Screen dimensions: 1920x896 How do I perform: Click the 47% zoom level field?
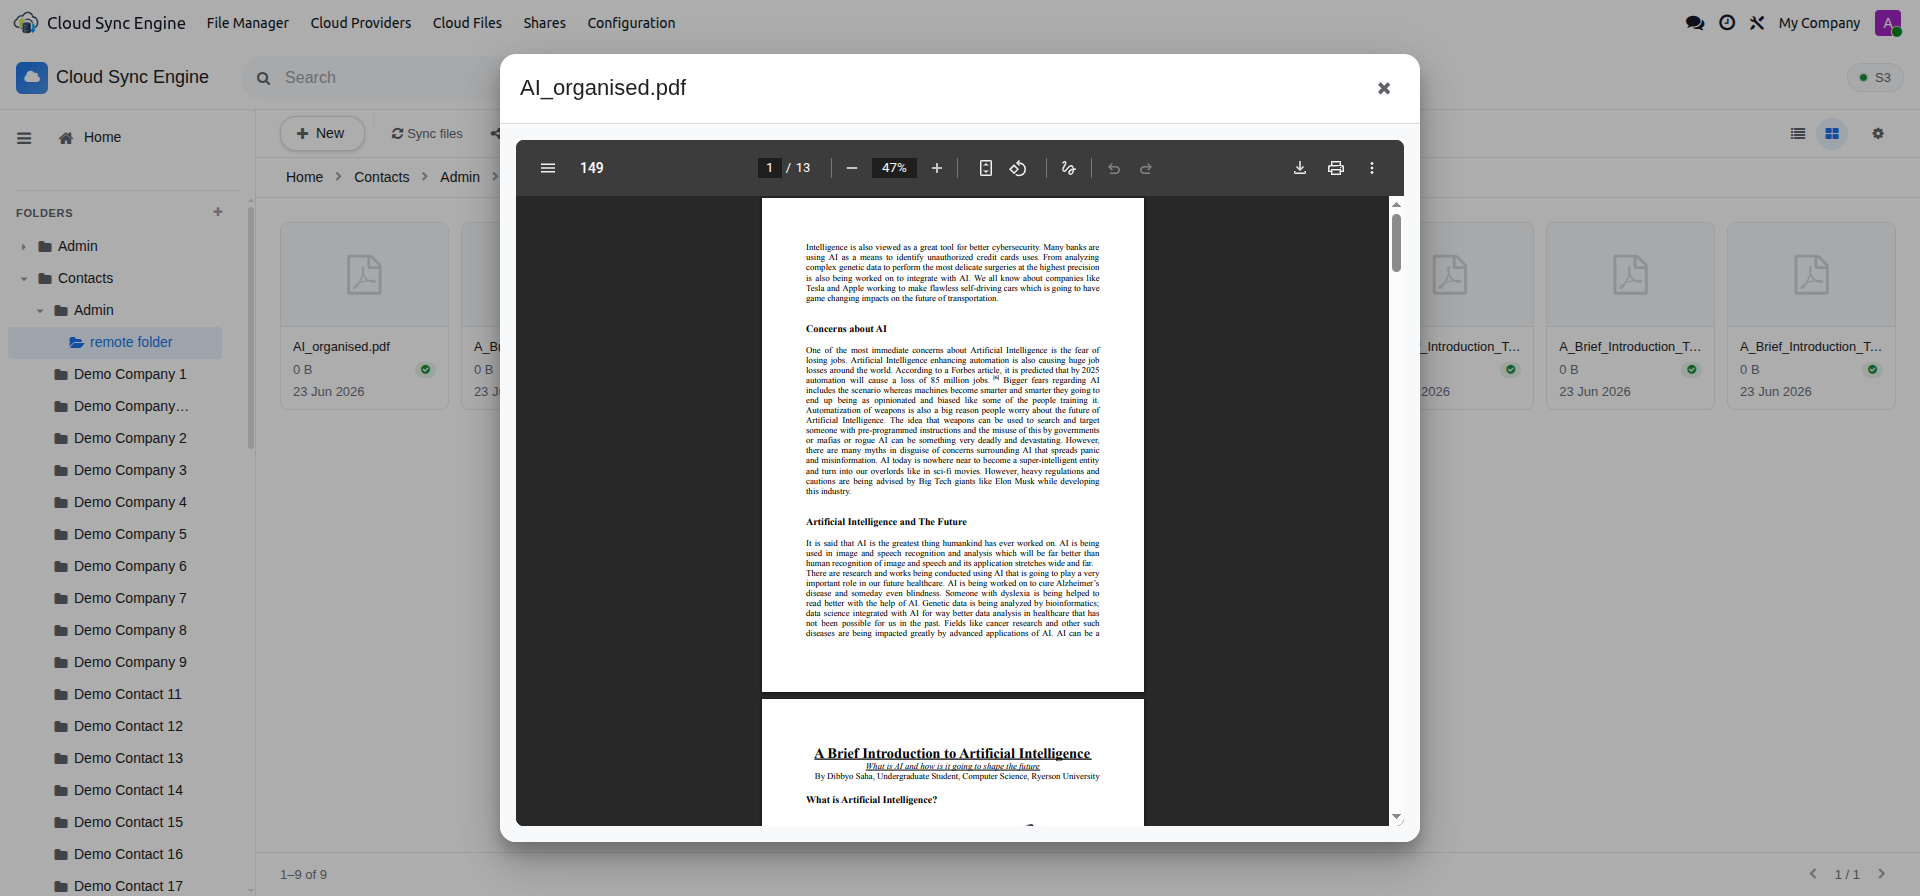894,168
